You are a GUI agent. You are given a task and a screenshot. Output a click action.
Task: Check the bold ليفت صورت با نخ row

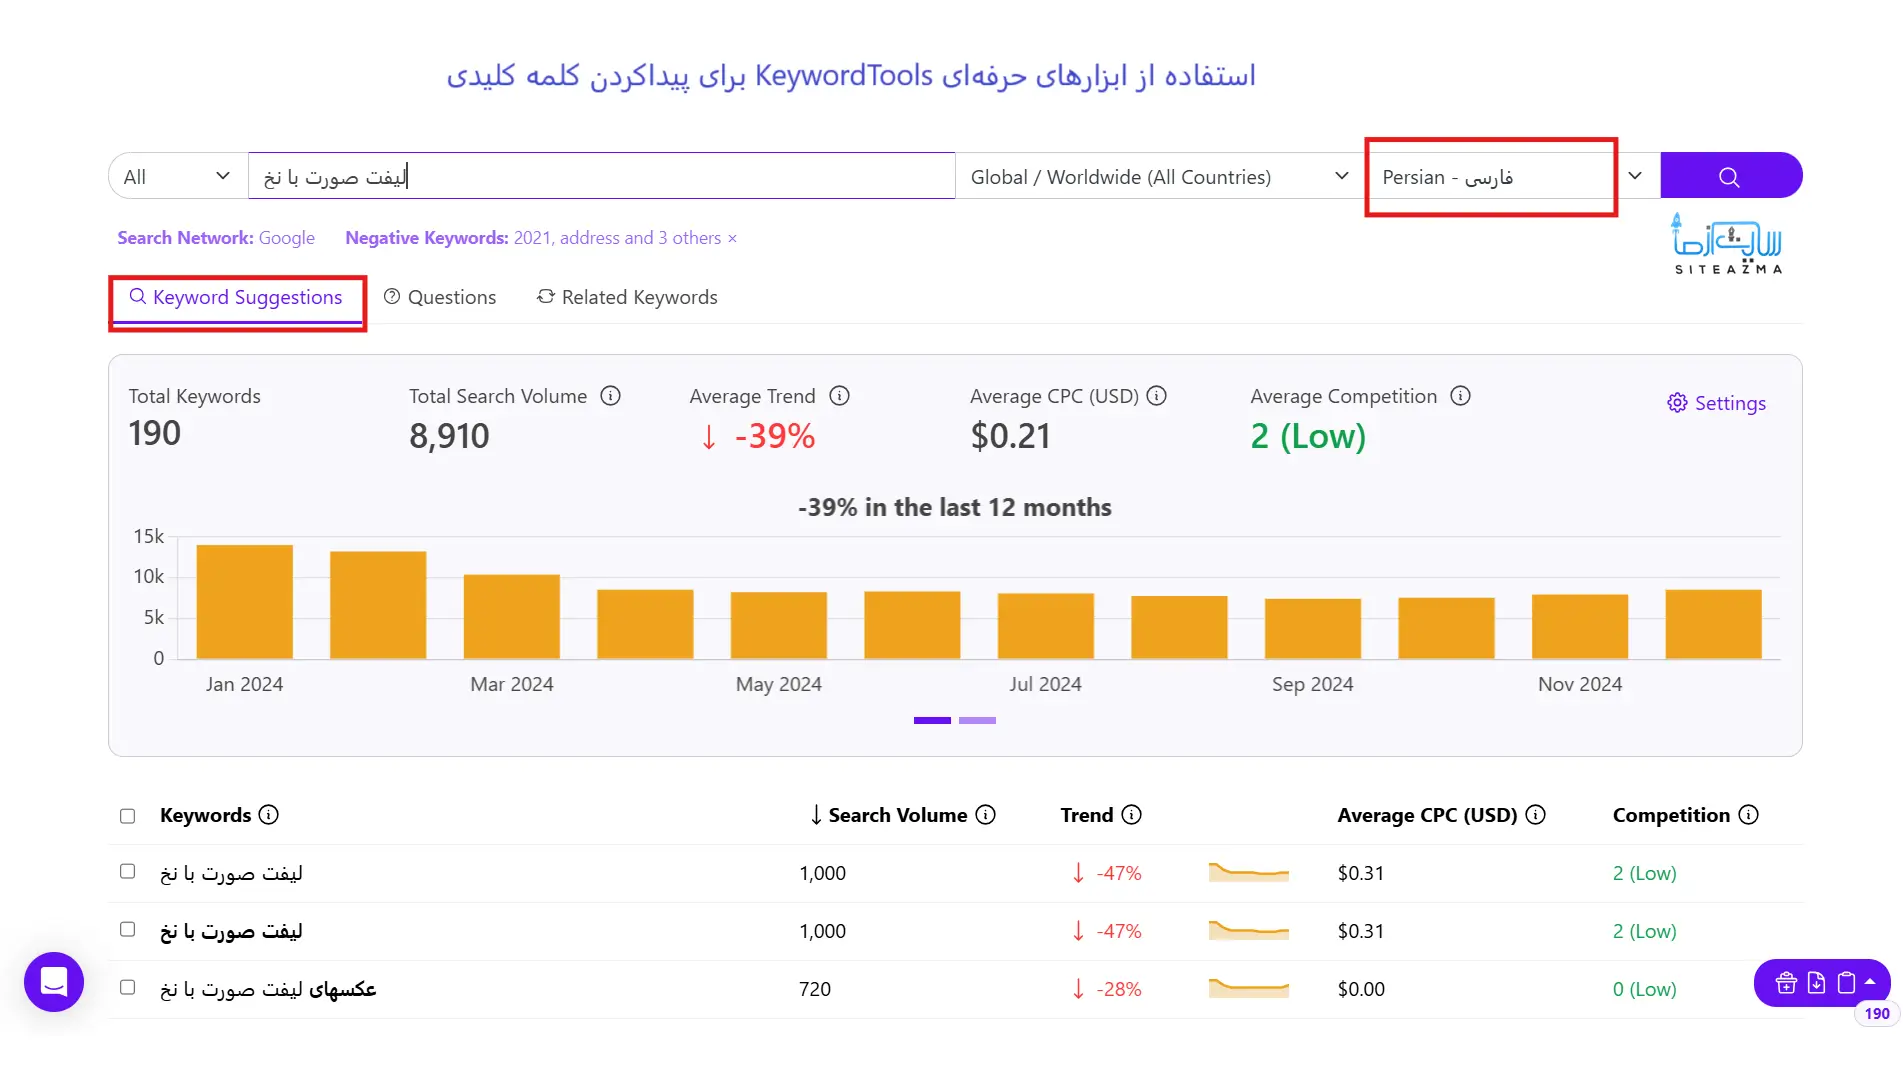[127, 929]
